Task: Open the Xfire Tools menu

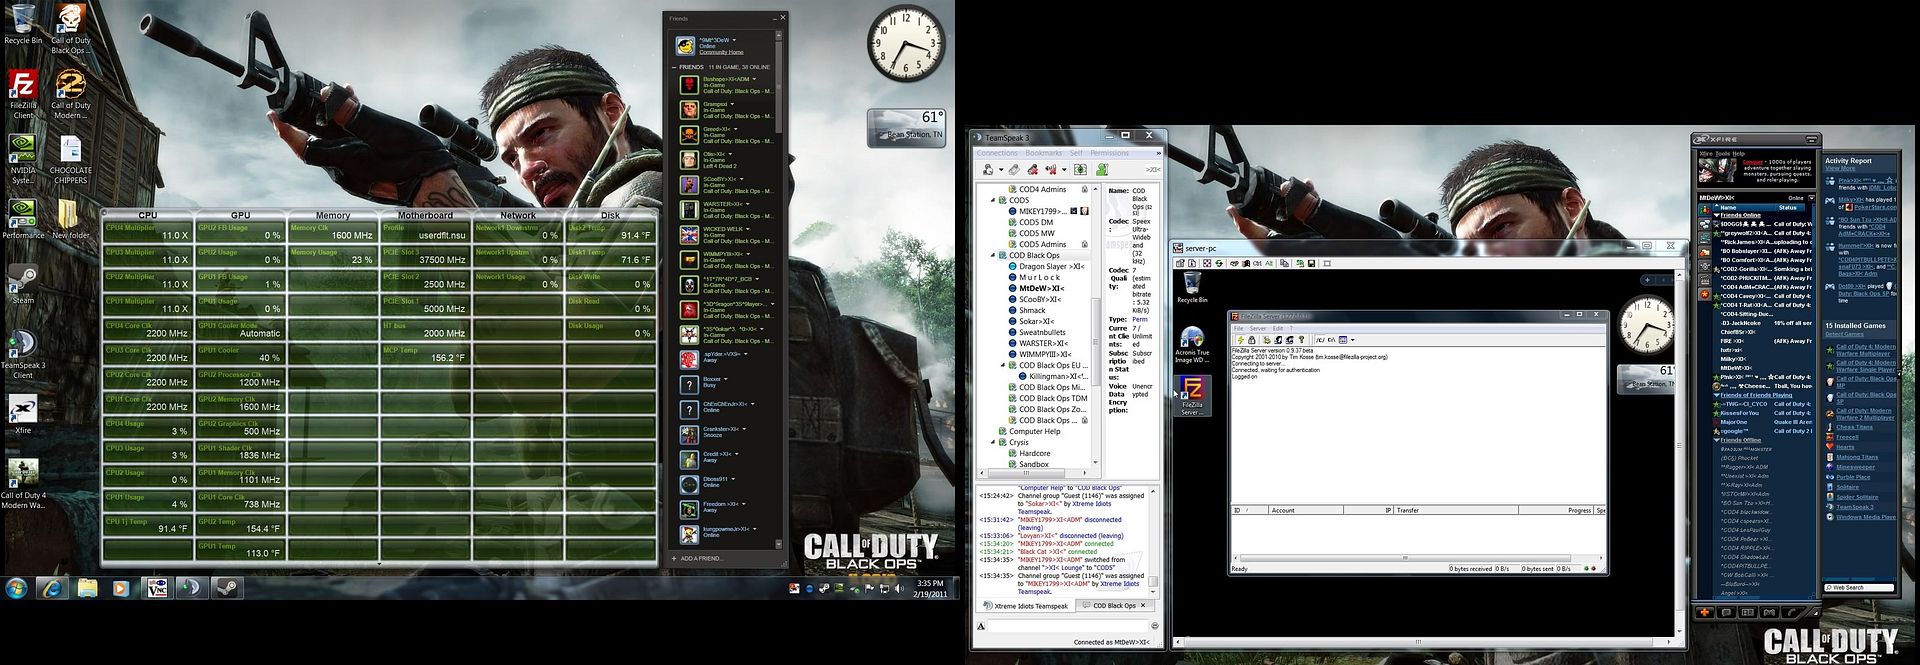Action: click(x=1723, y=154)
